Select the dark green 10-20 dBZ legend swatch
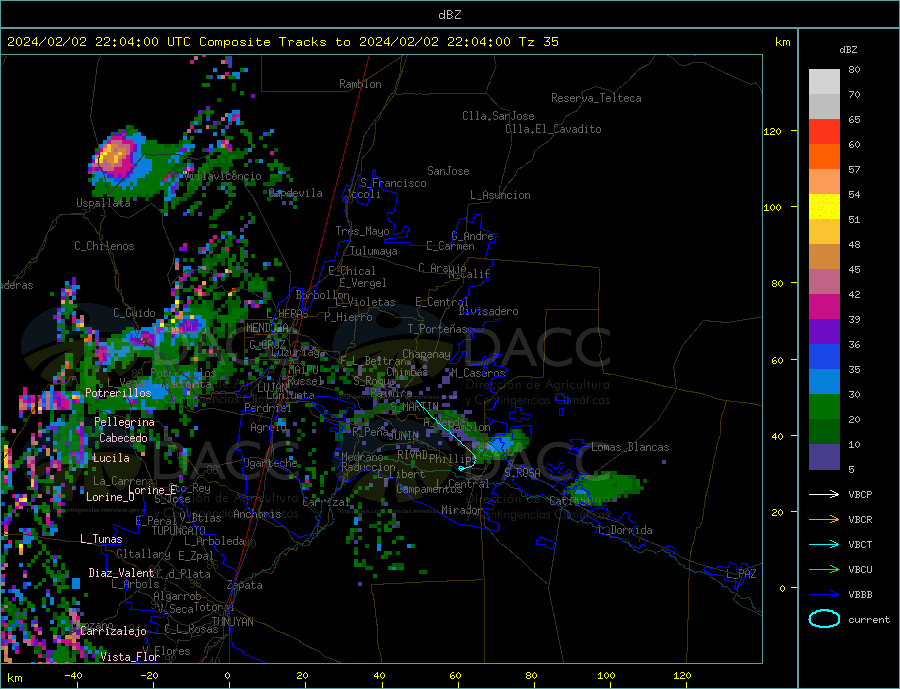The width and height of the screenshot is (900, 689). pyautogui.click(x=824, y=432)
